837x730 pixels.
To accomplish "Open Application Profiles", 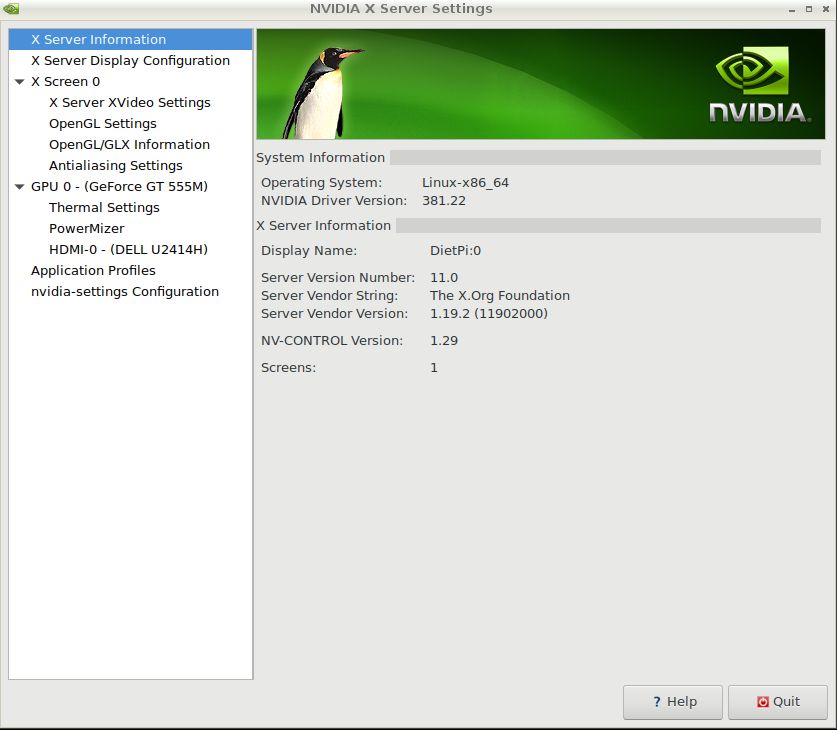I will pyautogui.click(x=93, y=271).
